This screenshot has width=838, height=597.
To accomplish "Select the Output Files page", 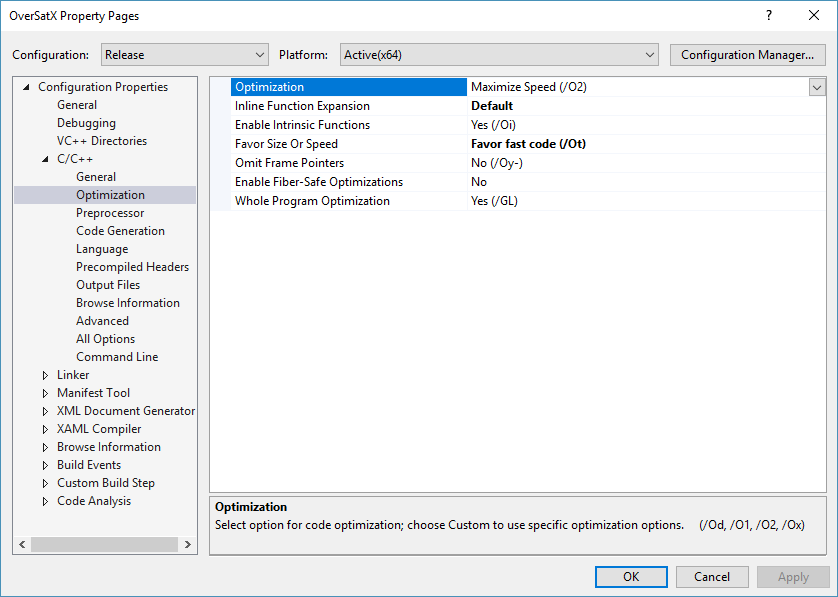I will coord(108,285).
